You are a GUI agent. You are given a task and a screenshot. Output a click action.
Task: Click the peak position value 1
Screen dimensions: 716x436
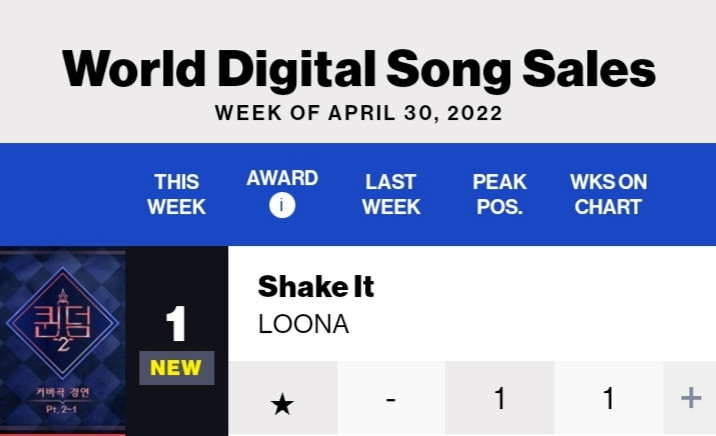500,398
